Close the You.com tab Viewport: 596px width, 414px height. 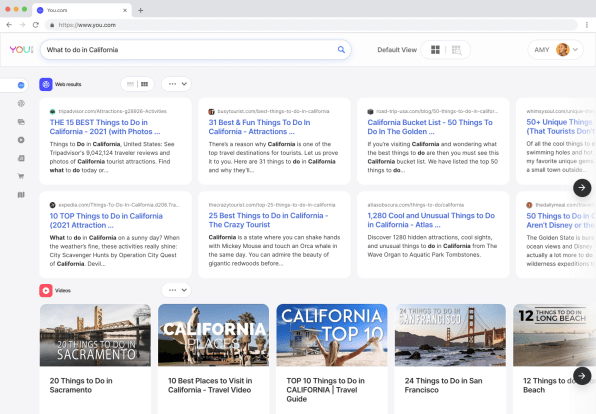125,10
